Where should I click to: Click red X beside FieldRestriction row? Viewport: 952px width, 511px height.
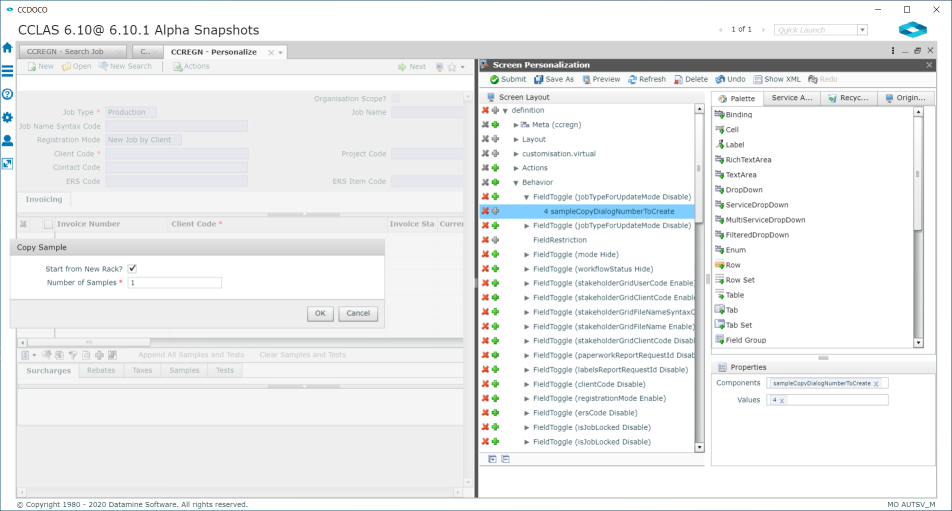tap(485, 240)
